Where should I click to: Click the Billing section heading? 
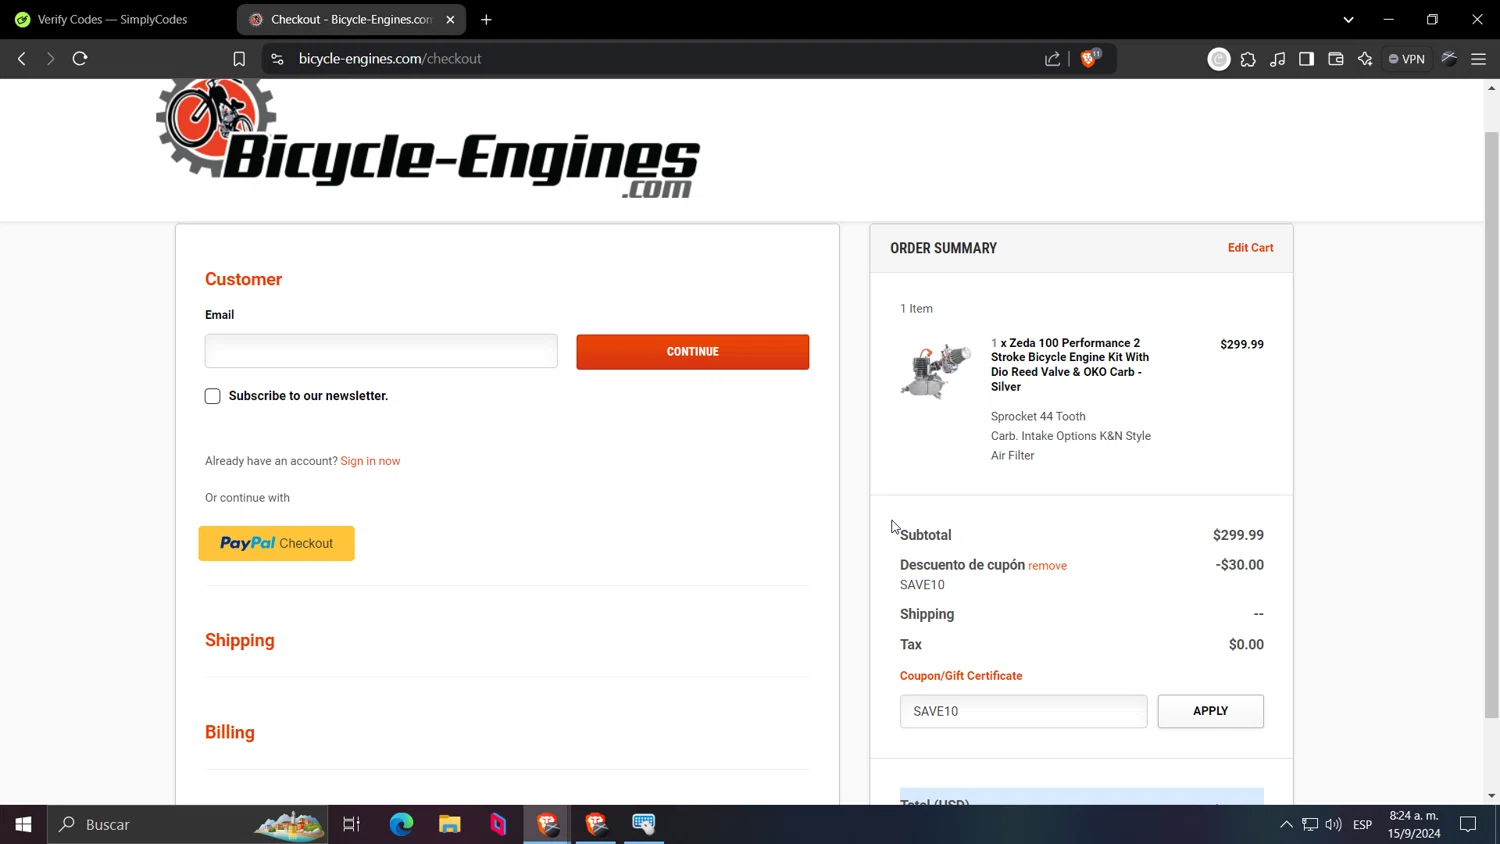tap(230, 732)
